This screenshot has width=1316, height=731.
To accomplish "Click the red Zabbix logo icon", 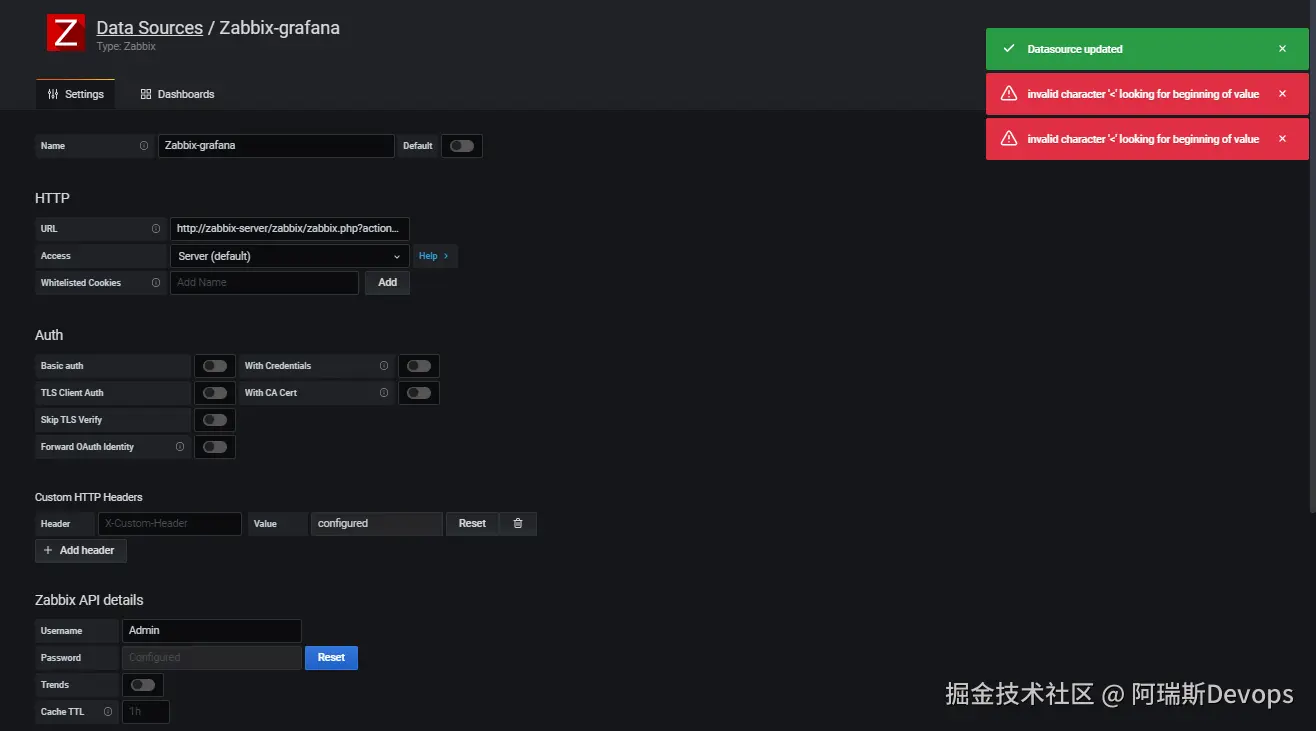I will (66, 33).
